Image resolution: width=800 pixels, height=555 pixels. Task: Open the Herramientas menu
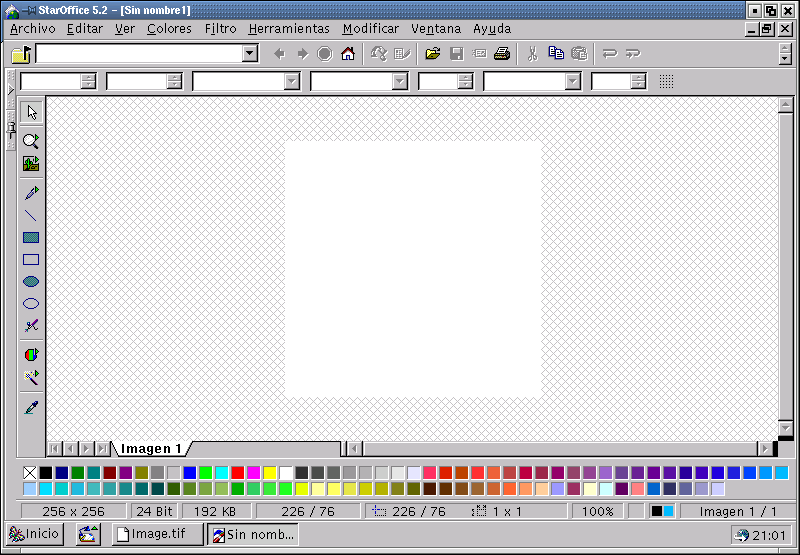point(289,29)
